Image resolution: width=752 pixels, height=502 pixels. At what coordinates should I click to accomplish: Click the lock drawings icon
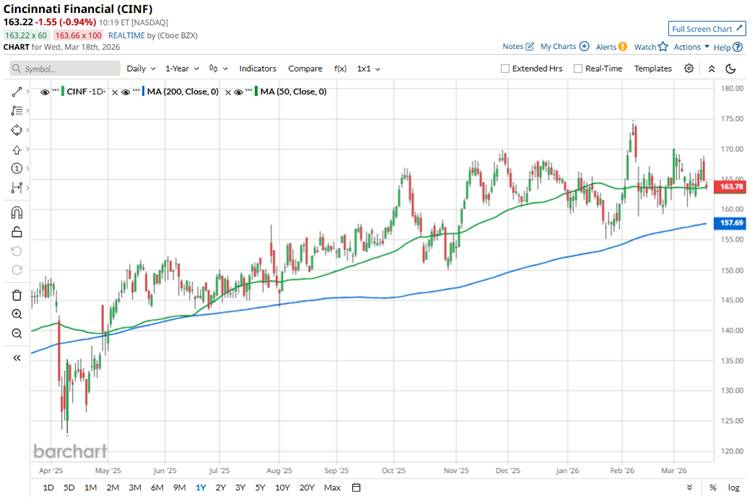pos(16,232)
